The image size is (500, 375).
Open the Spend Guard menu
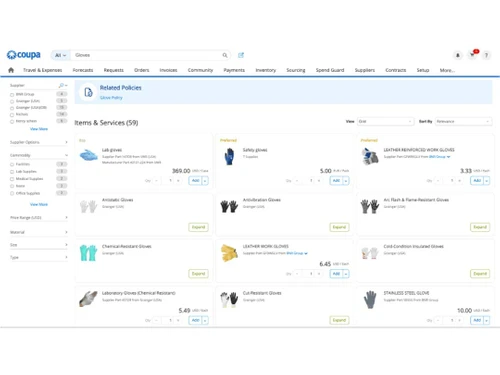330,70
